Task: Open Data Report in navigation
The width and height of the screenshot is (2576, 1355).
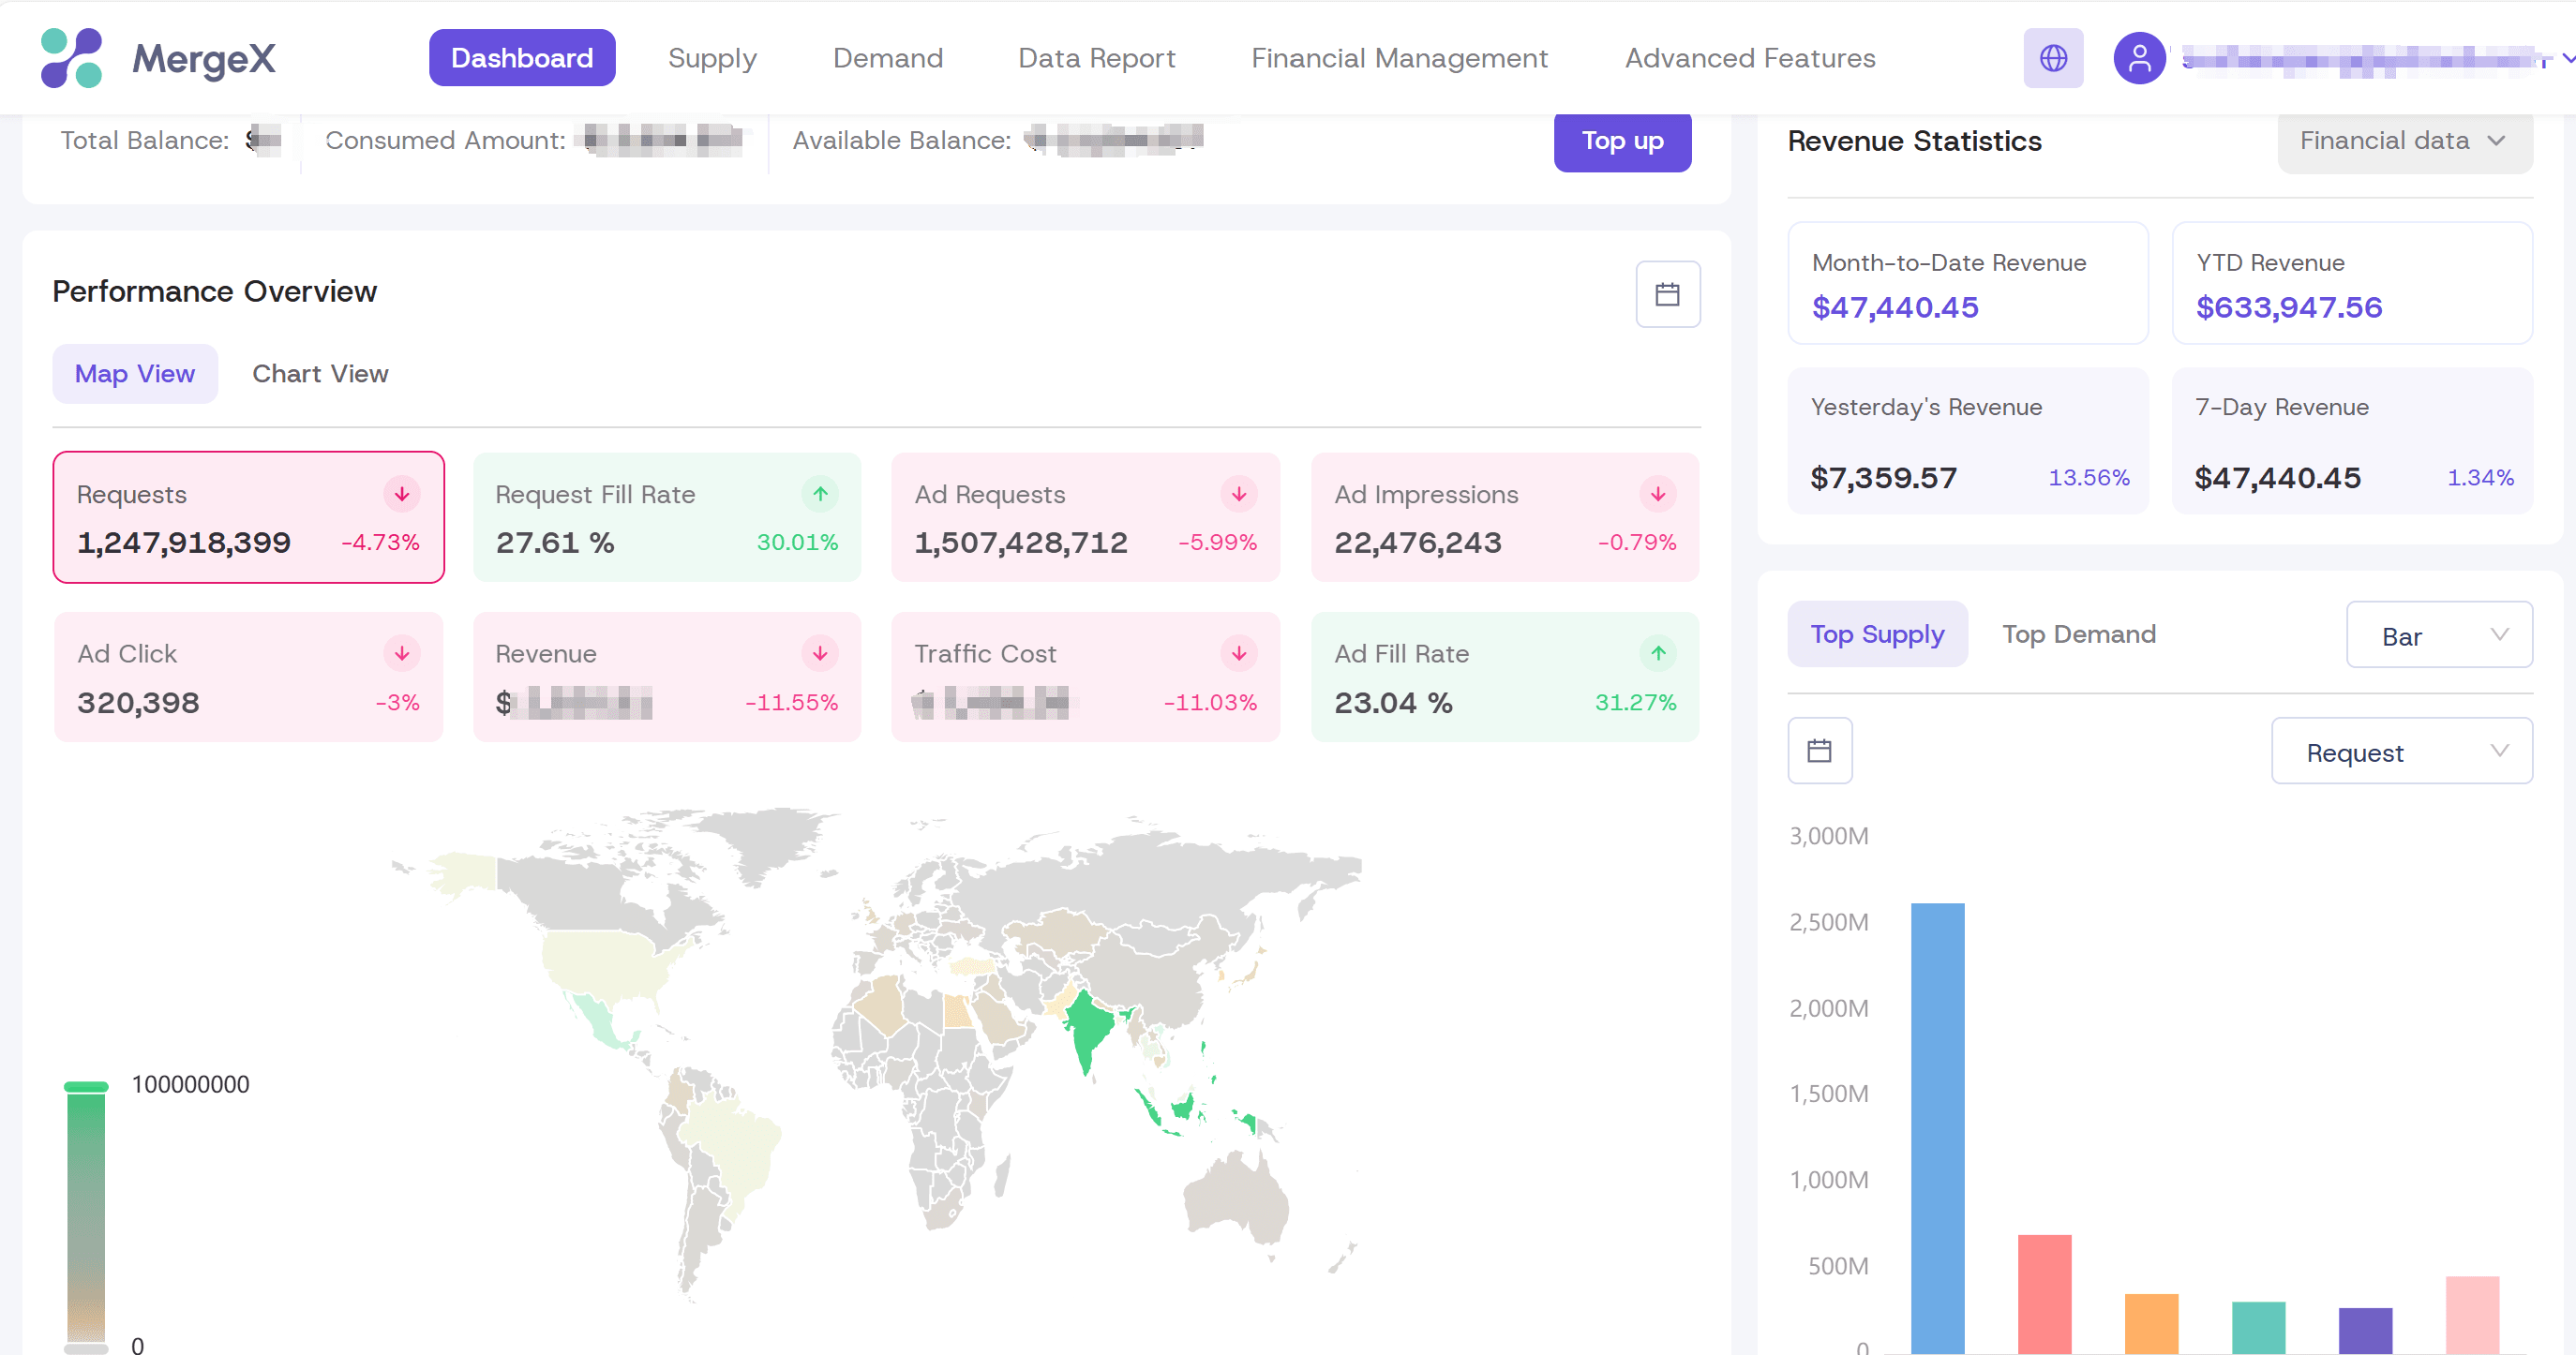Action: point(1096,58)
